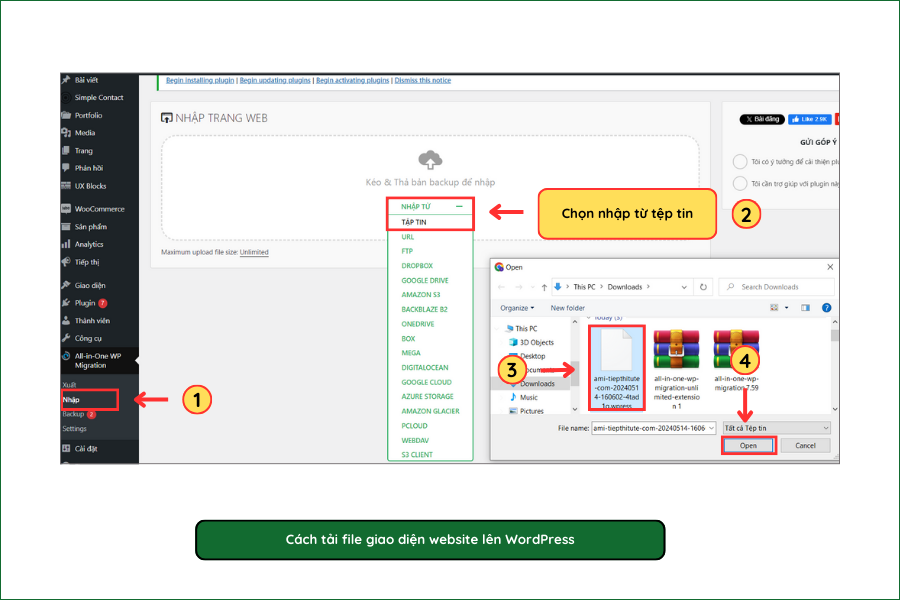Image resolution: width=900 pixels, height=600 pixels.
Task: Click the 'Begin activating plugins' link
Action: [352, 80]
